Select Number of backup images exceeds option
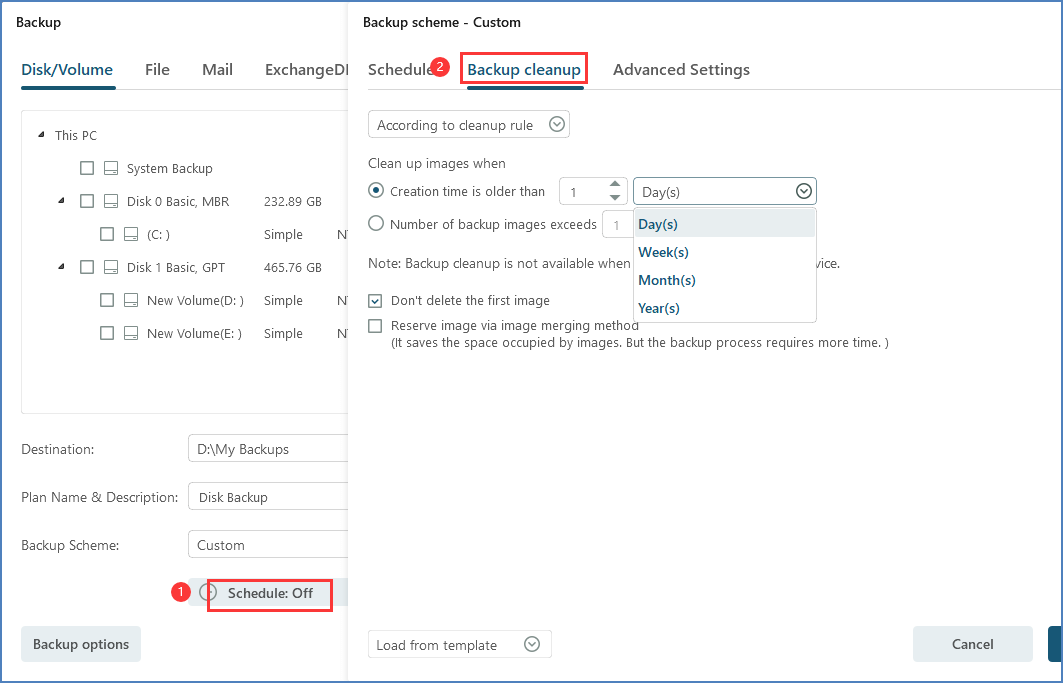 [x=376, y=225]
